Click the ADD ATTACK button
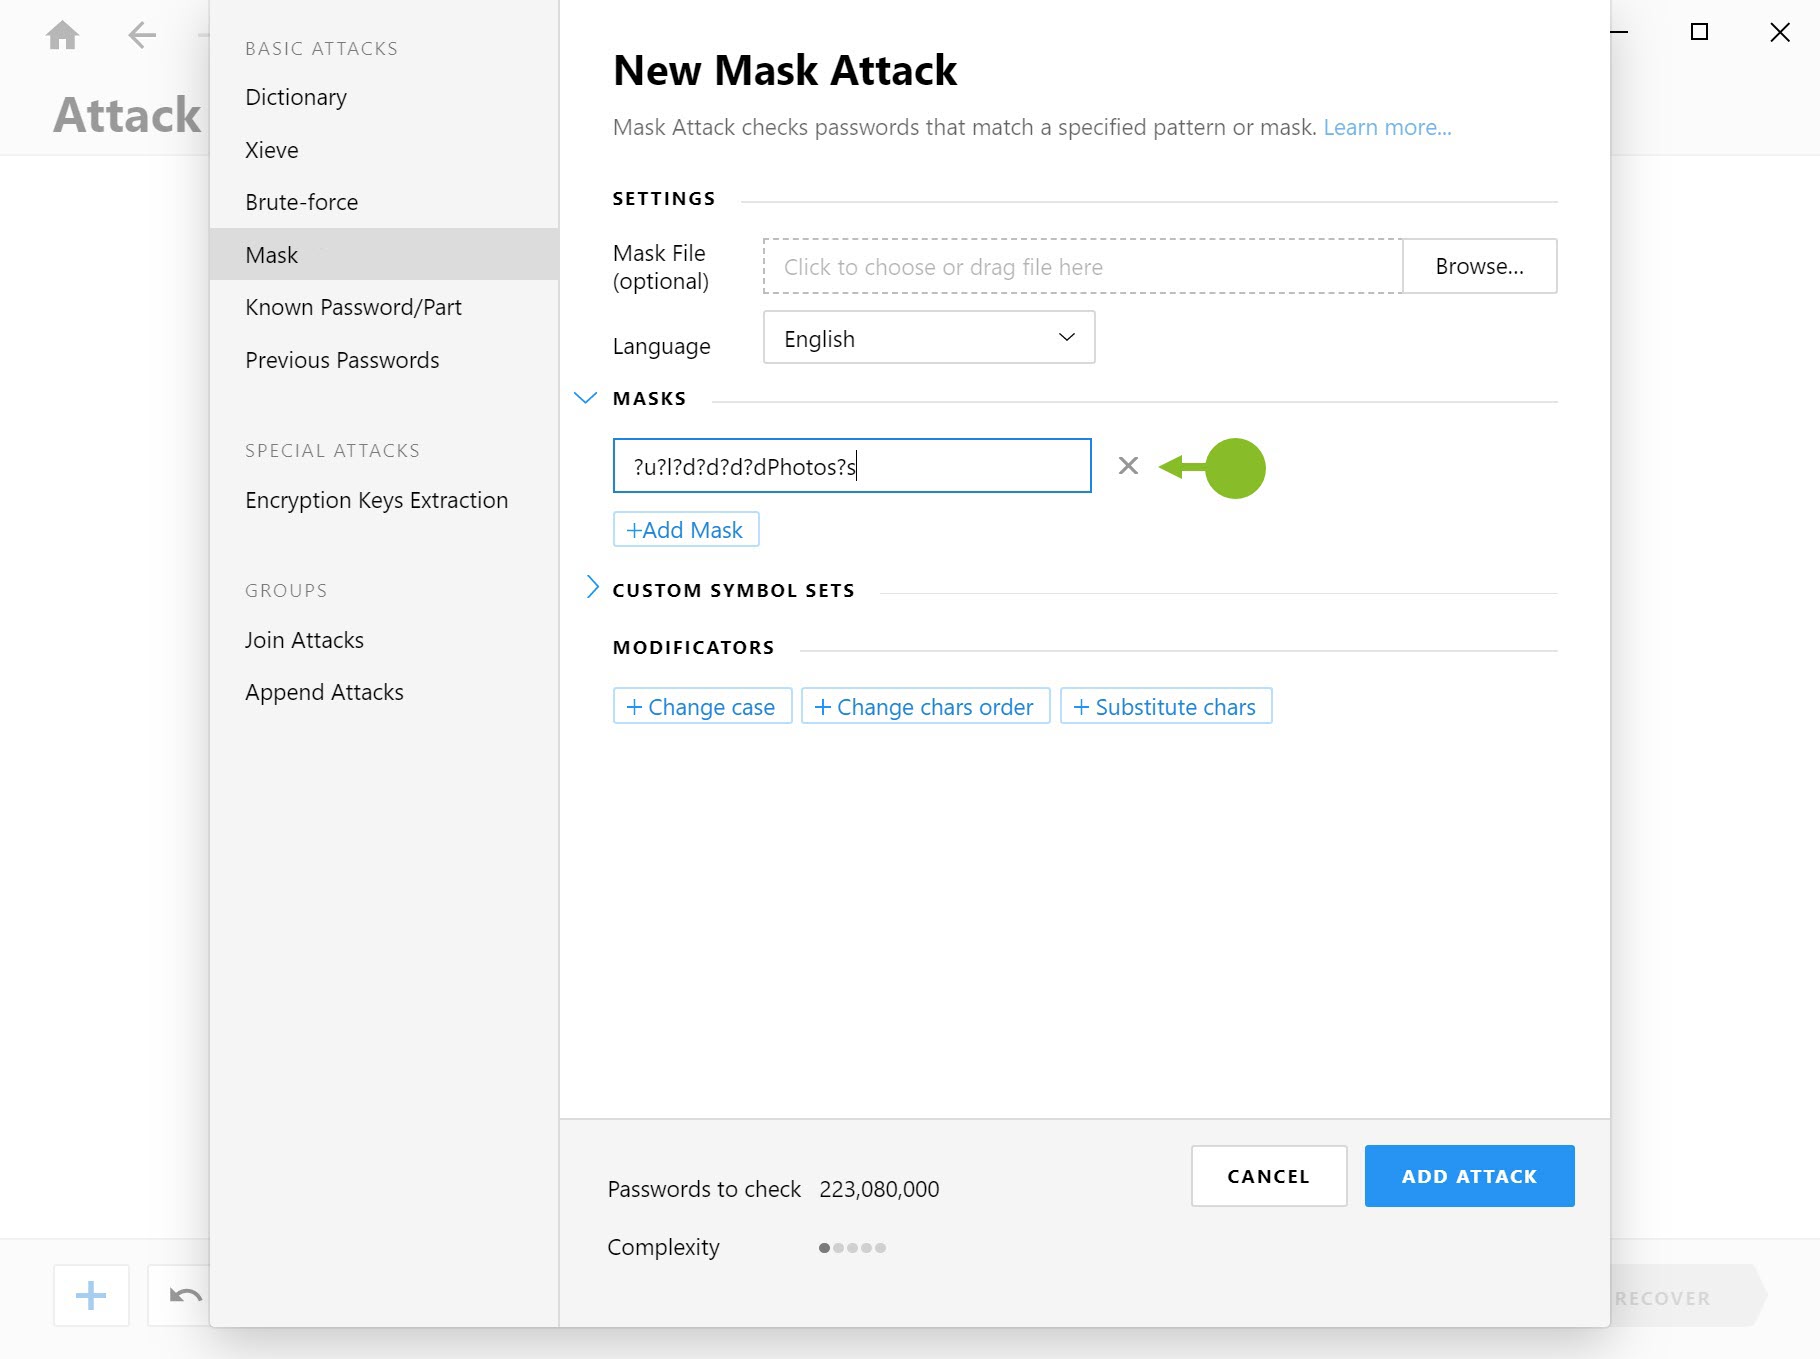The image size is (1820, 1359). 1469,1175
